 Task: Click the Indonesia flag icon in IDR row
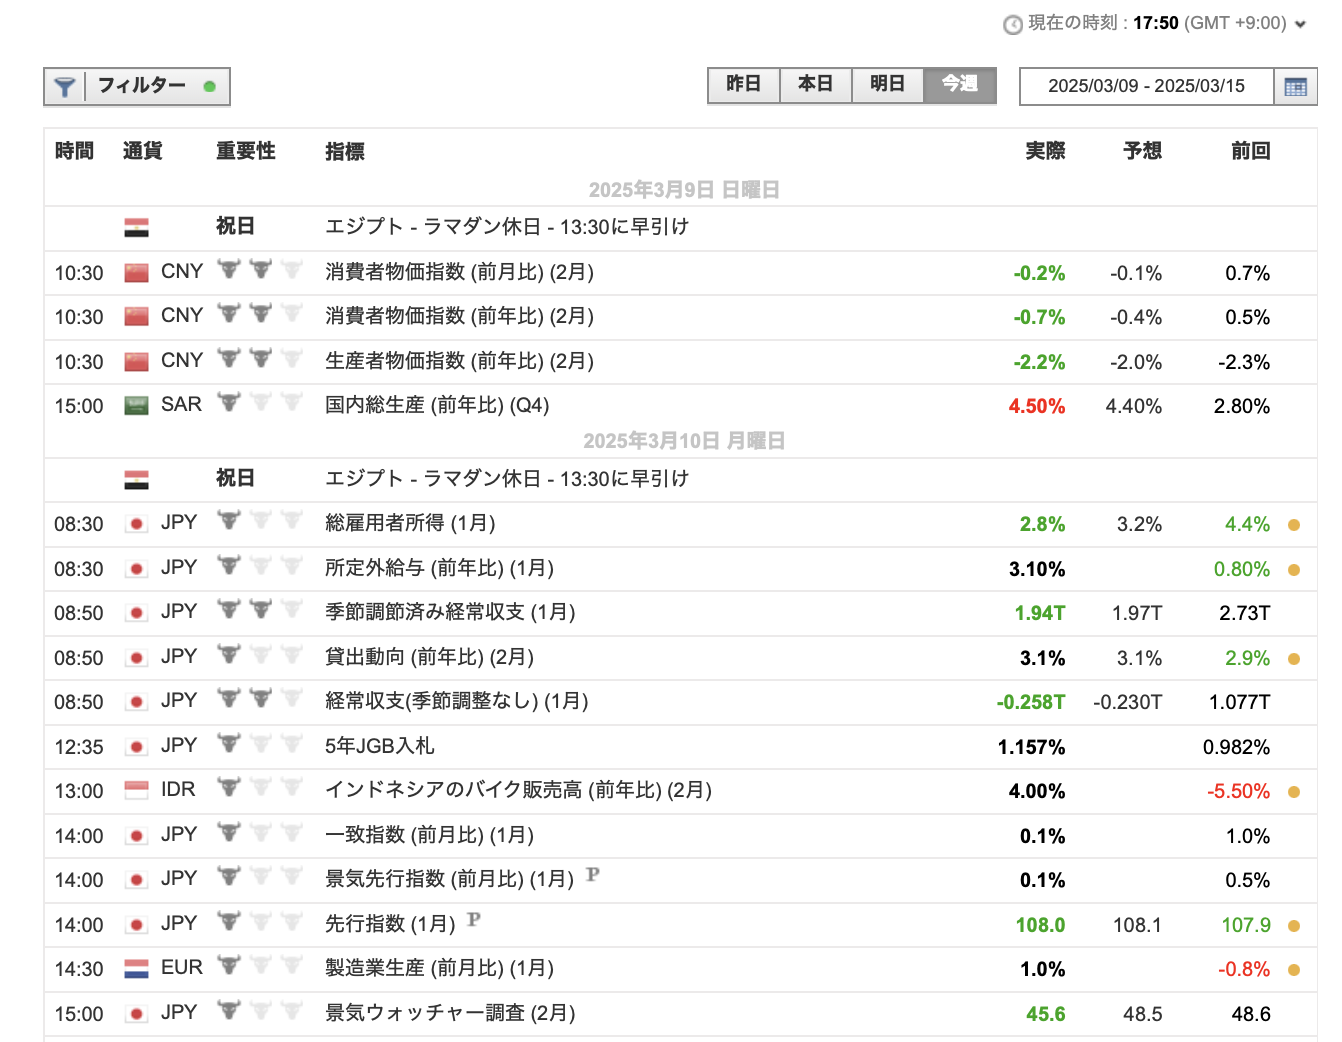pyautogui.click(x=136, y=790)
